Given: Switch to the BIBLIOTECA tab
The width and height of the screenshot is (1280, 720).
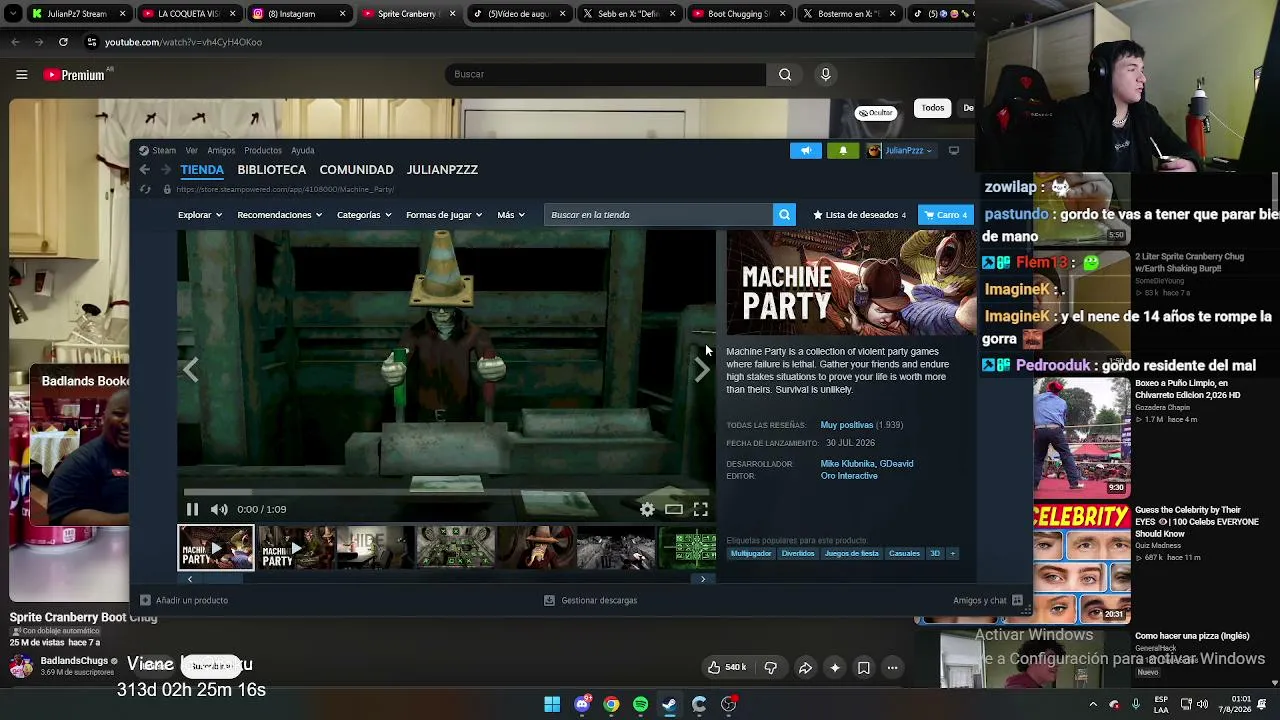Looking at the screenshot, I should (272, 170).
